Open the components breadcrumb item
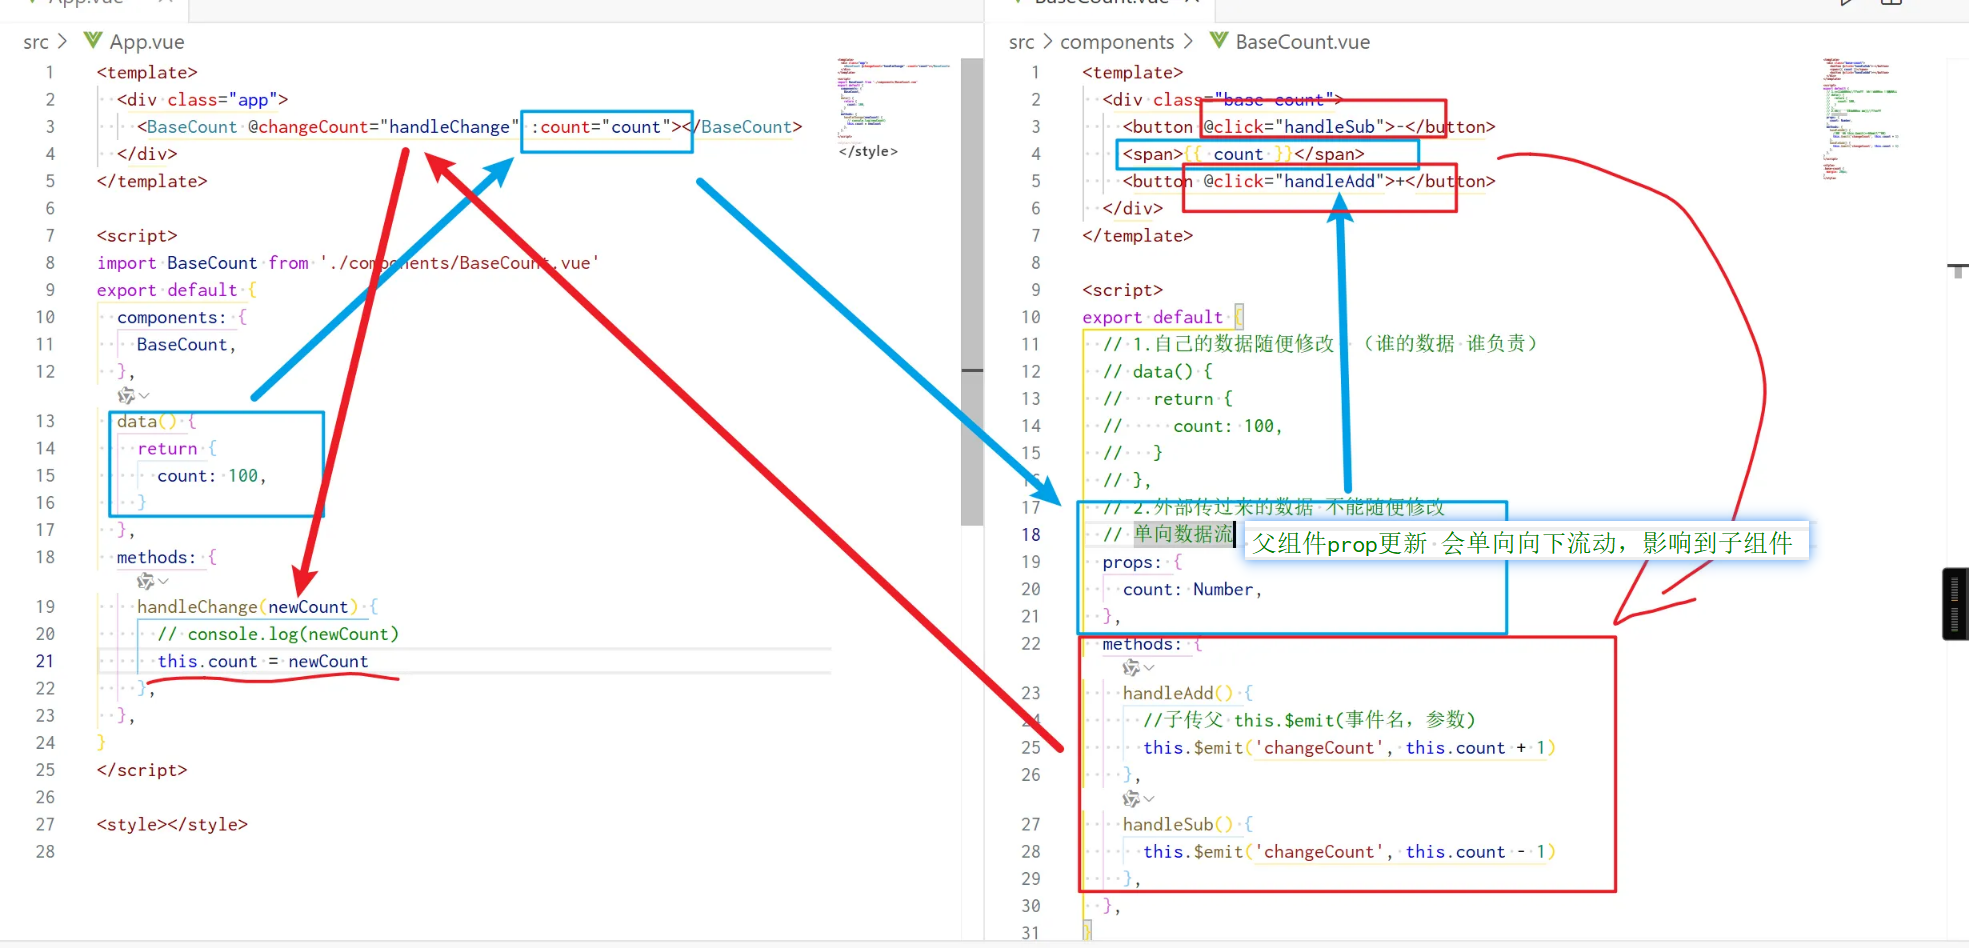 pos(1117,42)
